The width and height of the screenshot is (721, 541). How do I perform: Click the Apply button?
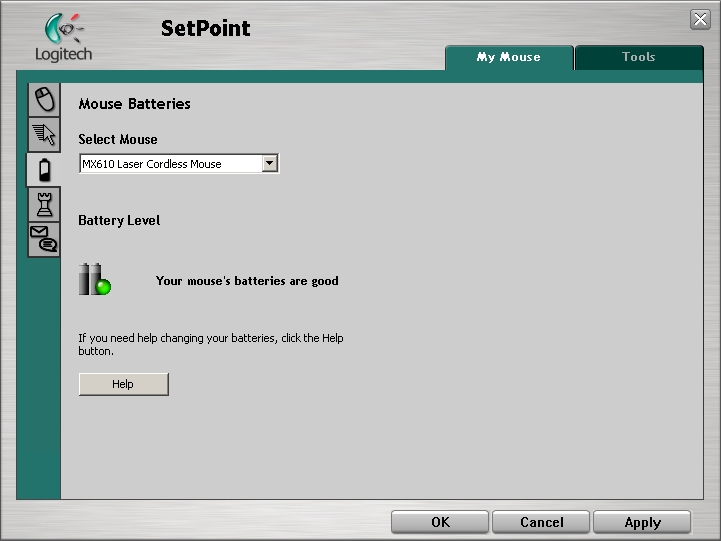(642, 522)
